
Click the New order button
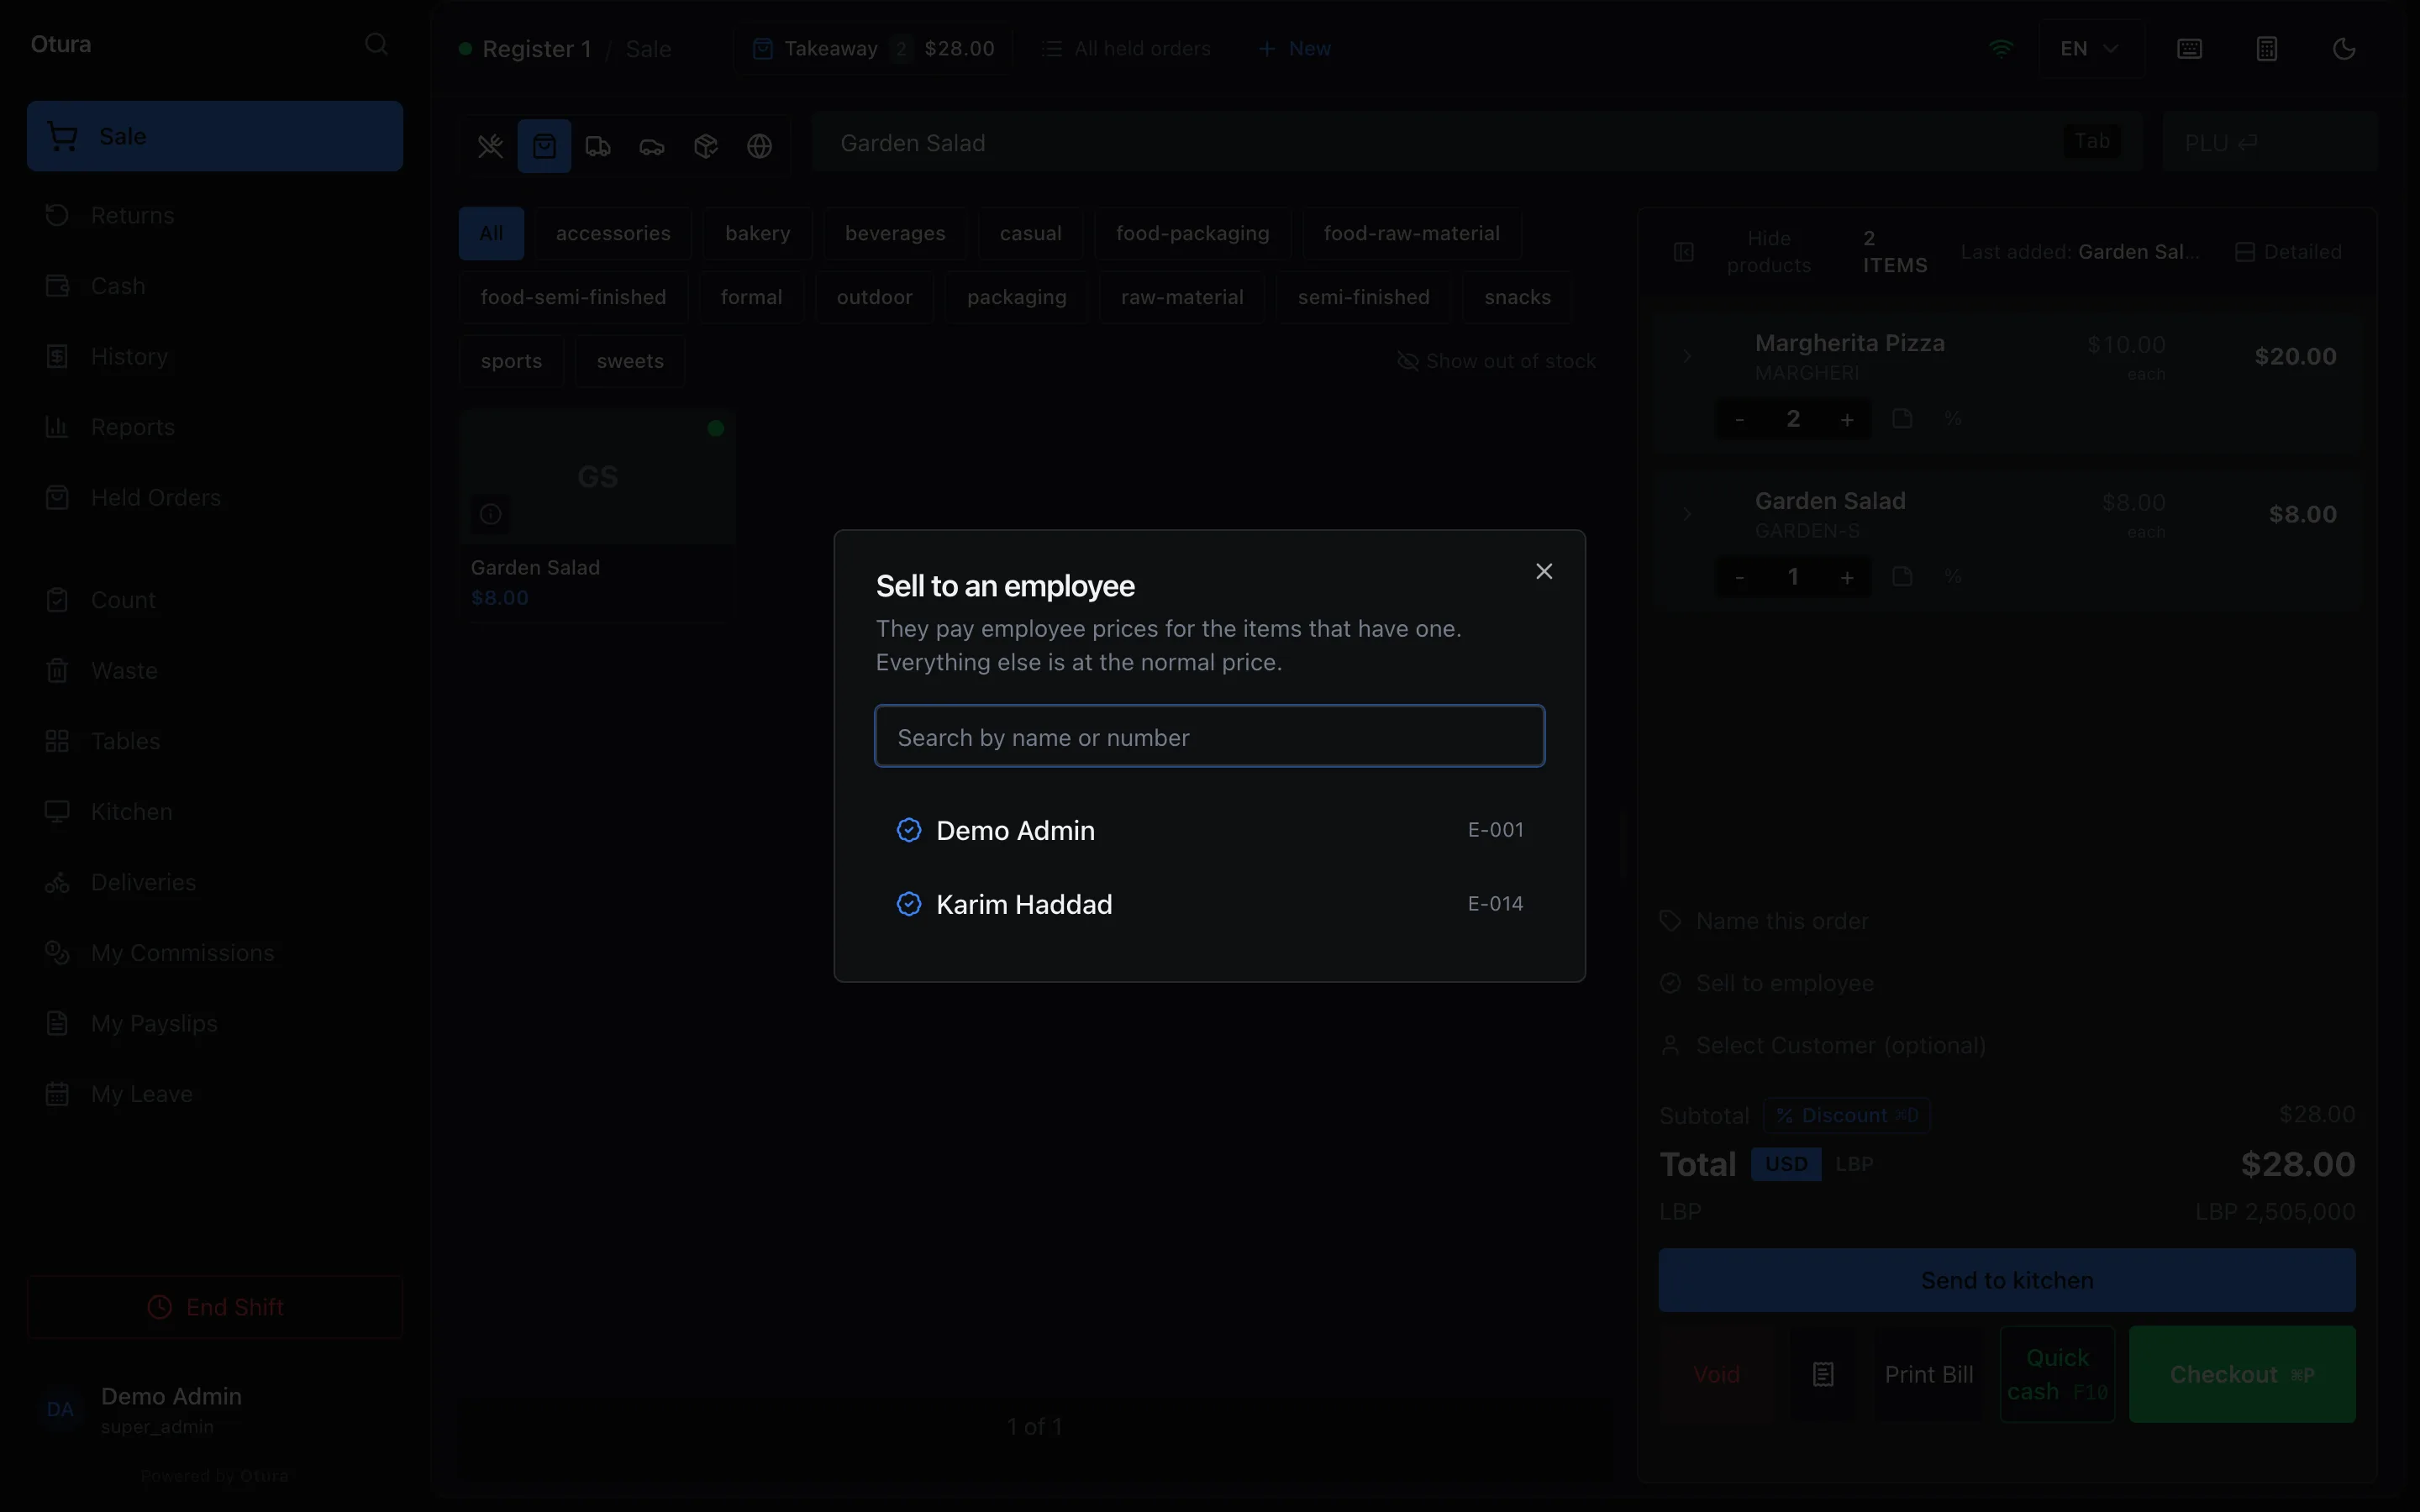point(1294,49)
